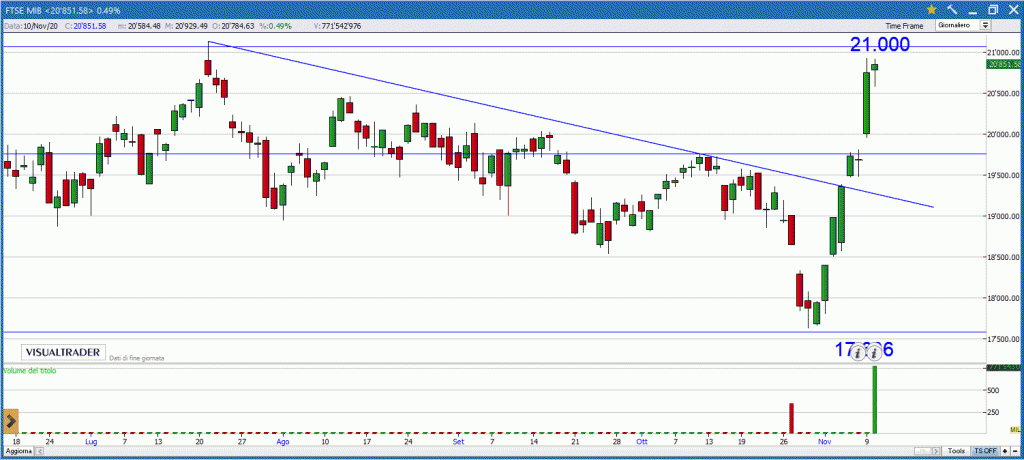Click the tall green volume bar
Screen dimensions: 1024x460
[874, 400]
